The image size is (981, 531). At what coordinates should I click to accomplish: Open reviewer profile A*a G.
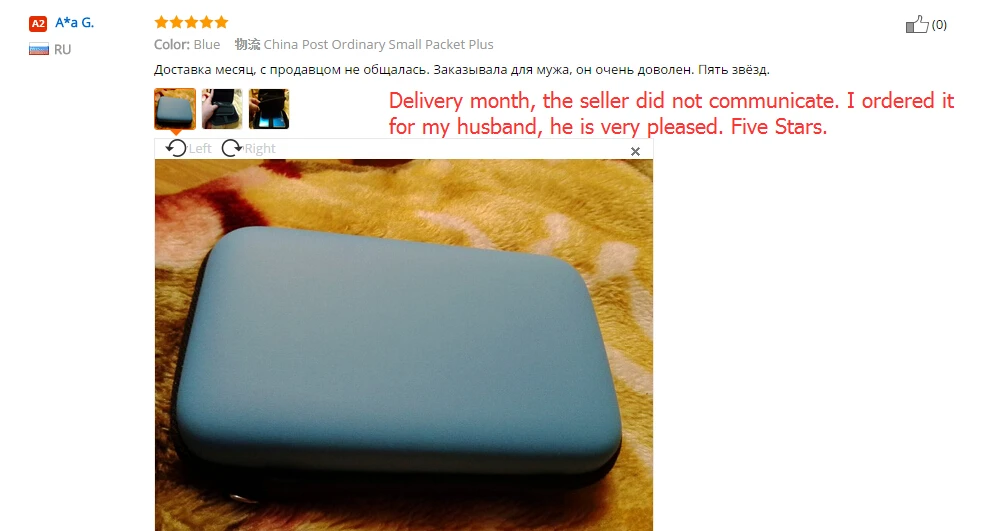click(x=74, y=23)
